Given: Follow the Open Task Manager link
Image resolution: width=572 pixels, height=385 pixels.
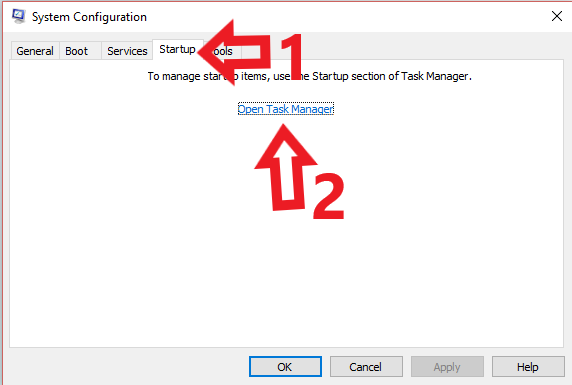Looking at the screenshot, I should [x=286, y=109].
